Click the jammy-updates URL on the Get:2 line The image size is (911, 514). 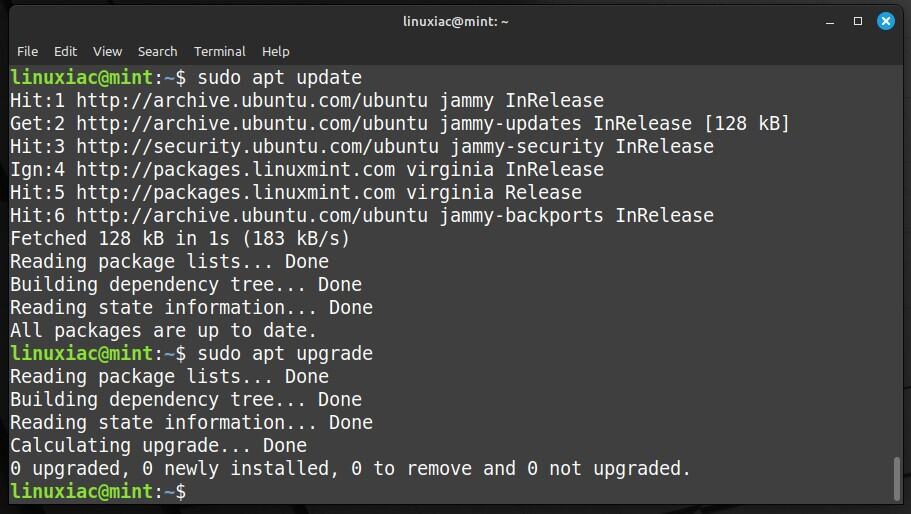(x=252, y=124)
